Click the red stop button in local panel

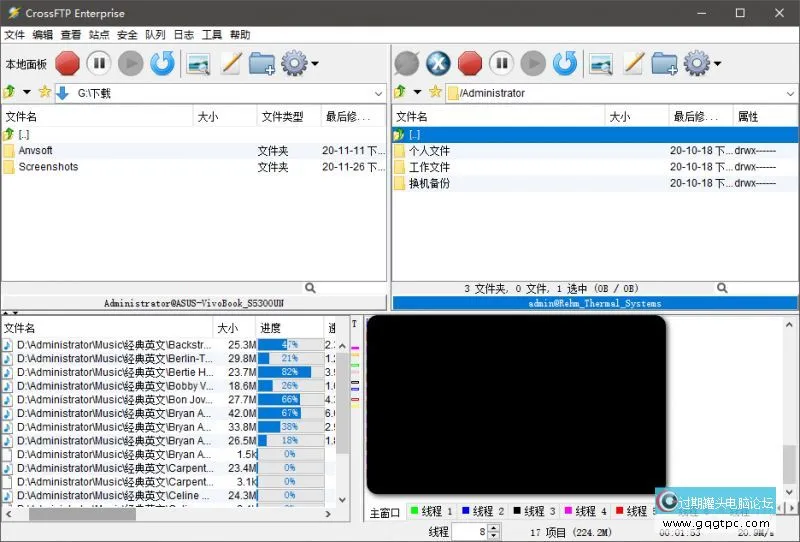click(67, 64)
